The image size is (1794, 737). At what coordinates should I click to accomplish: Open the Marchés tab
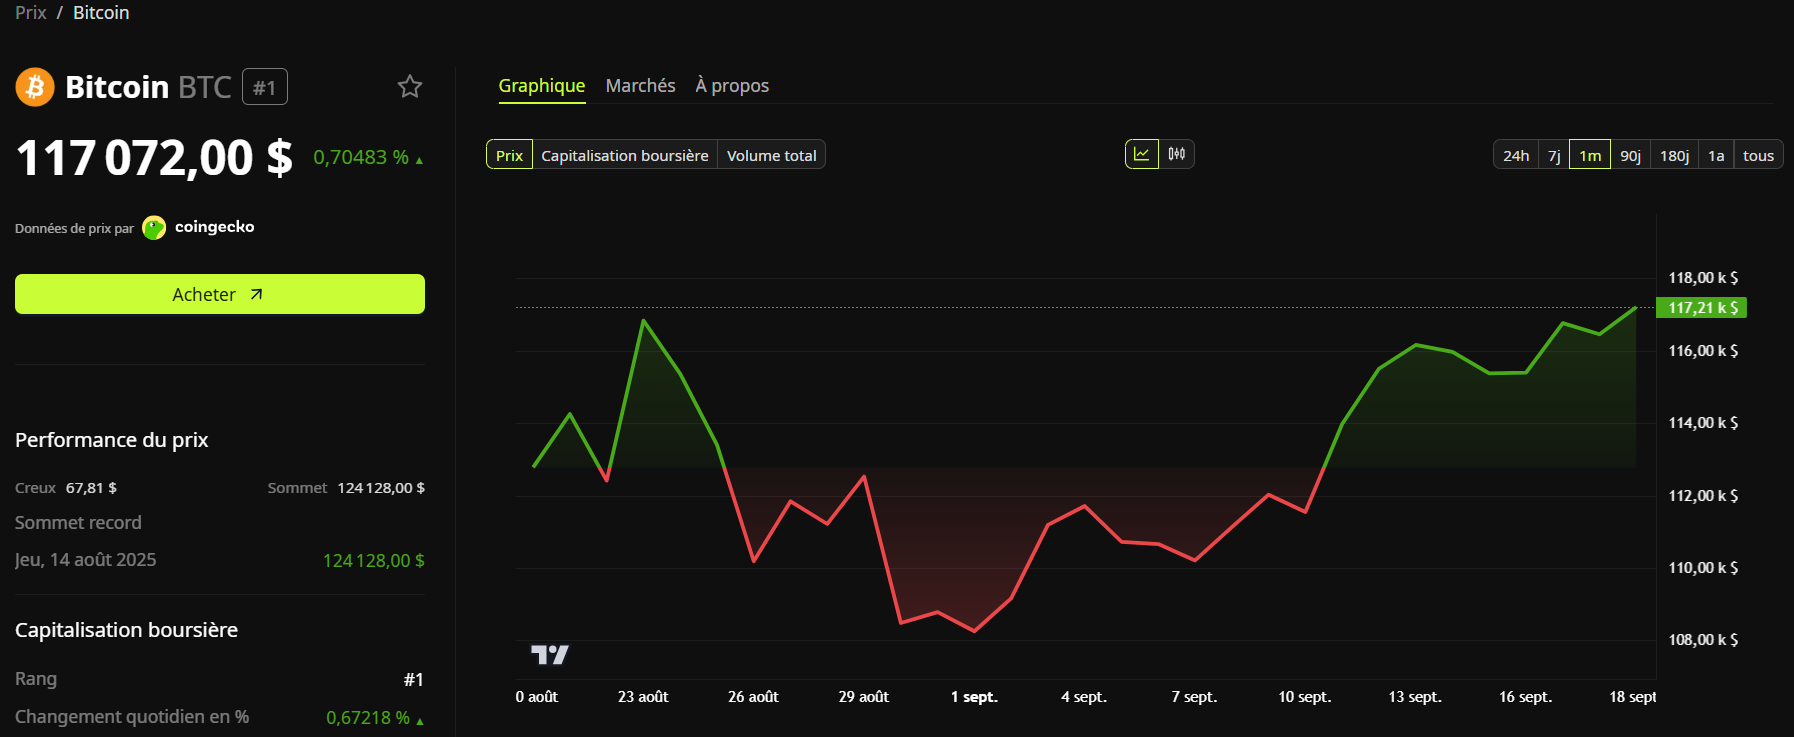641,86
